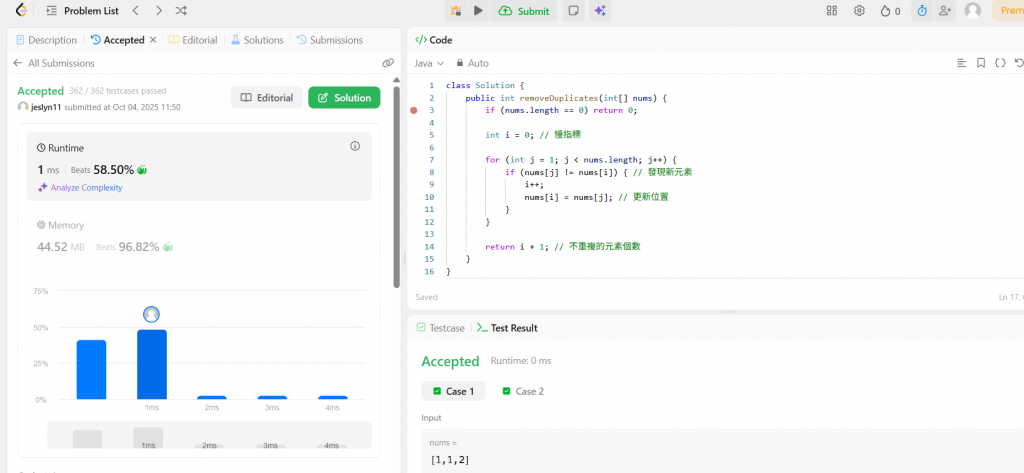This screenshot has width=1024, height=473.
Task: Click the avatar marker above the chart
Action: coord(152,315)
